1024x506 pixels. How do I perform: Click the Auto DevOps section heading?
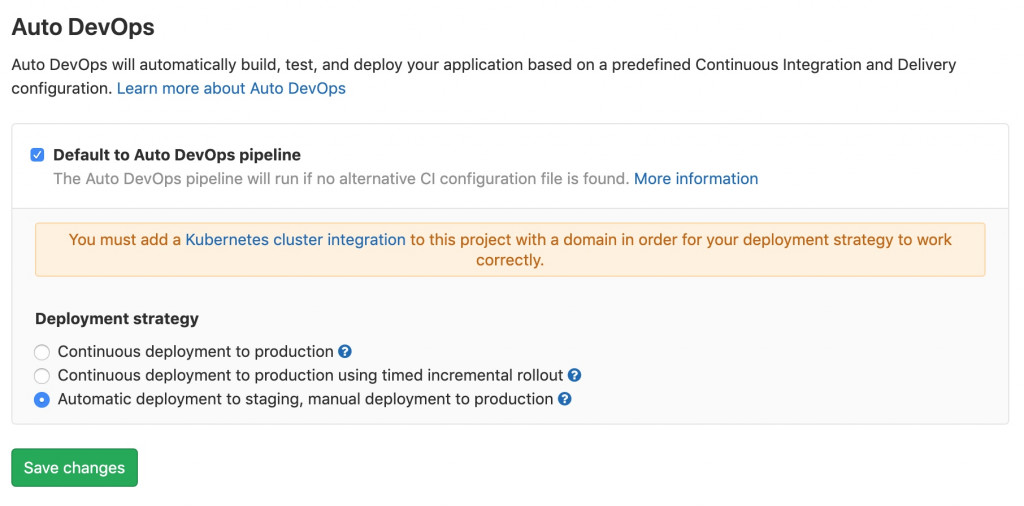coord(83,26)
